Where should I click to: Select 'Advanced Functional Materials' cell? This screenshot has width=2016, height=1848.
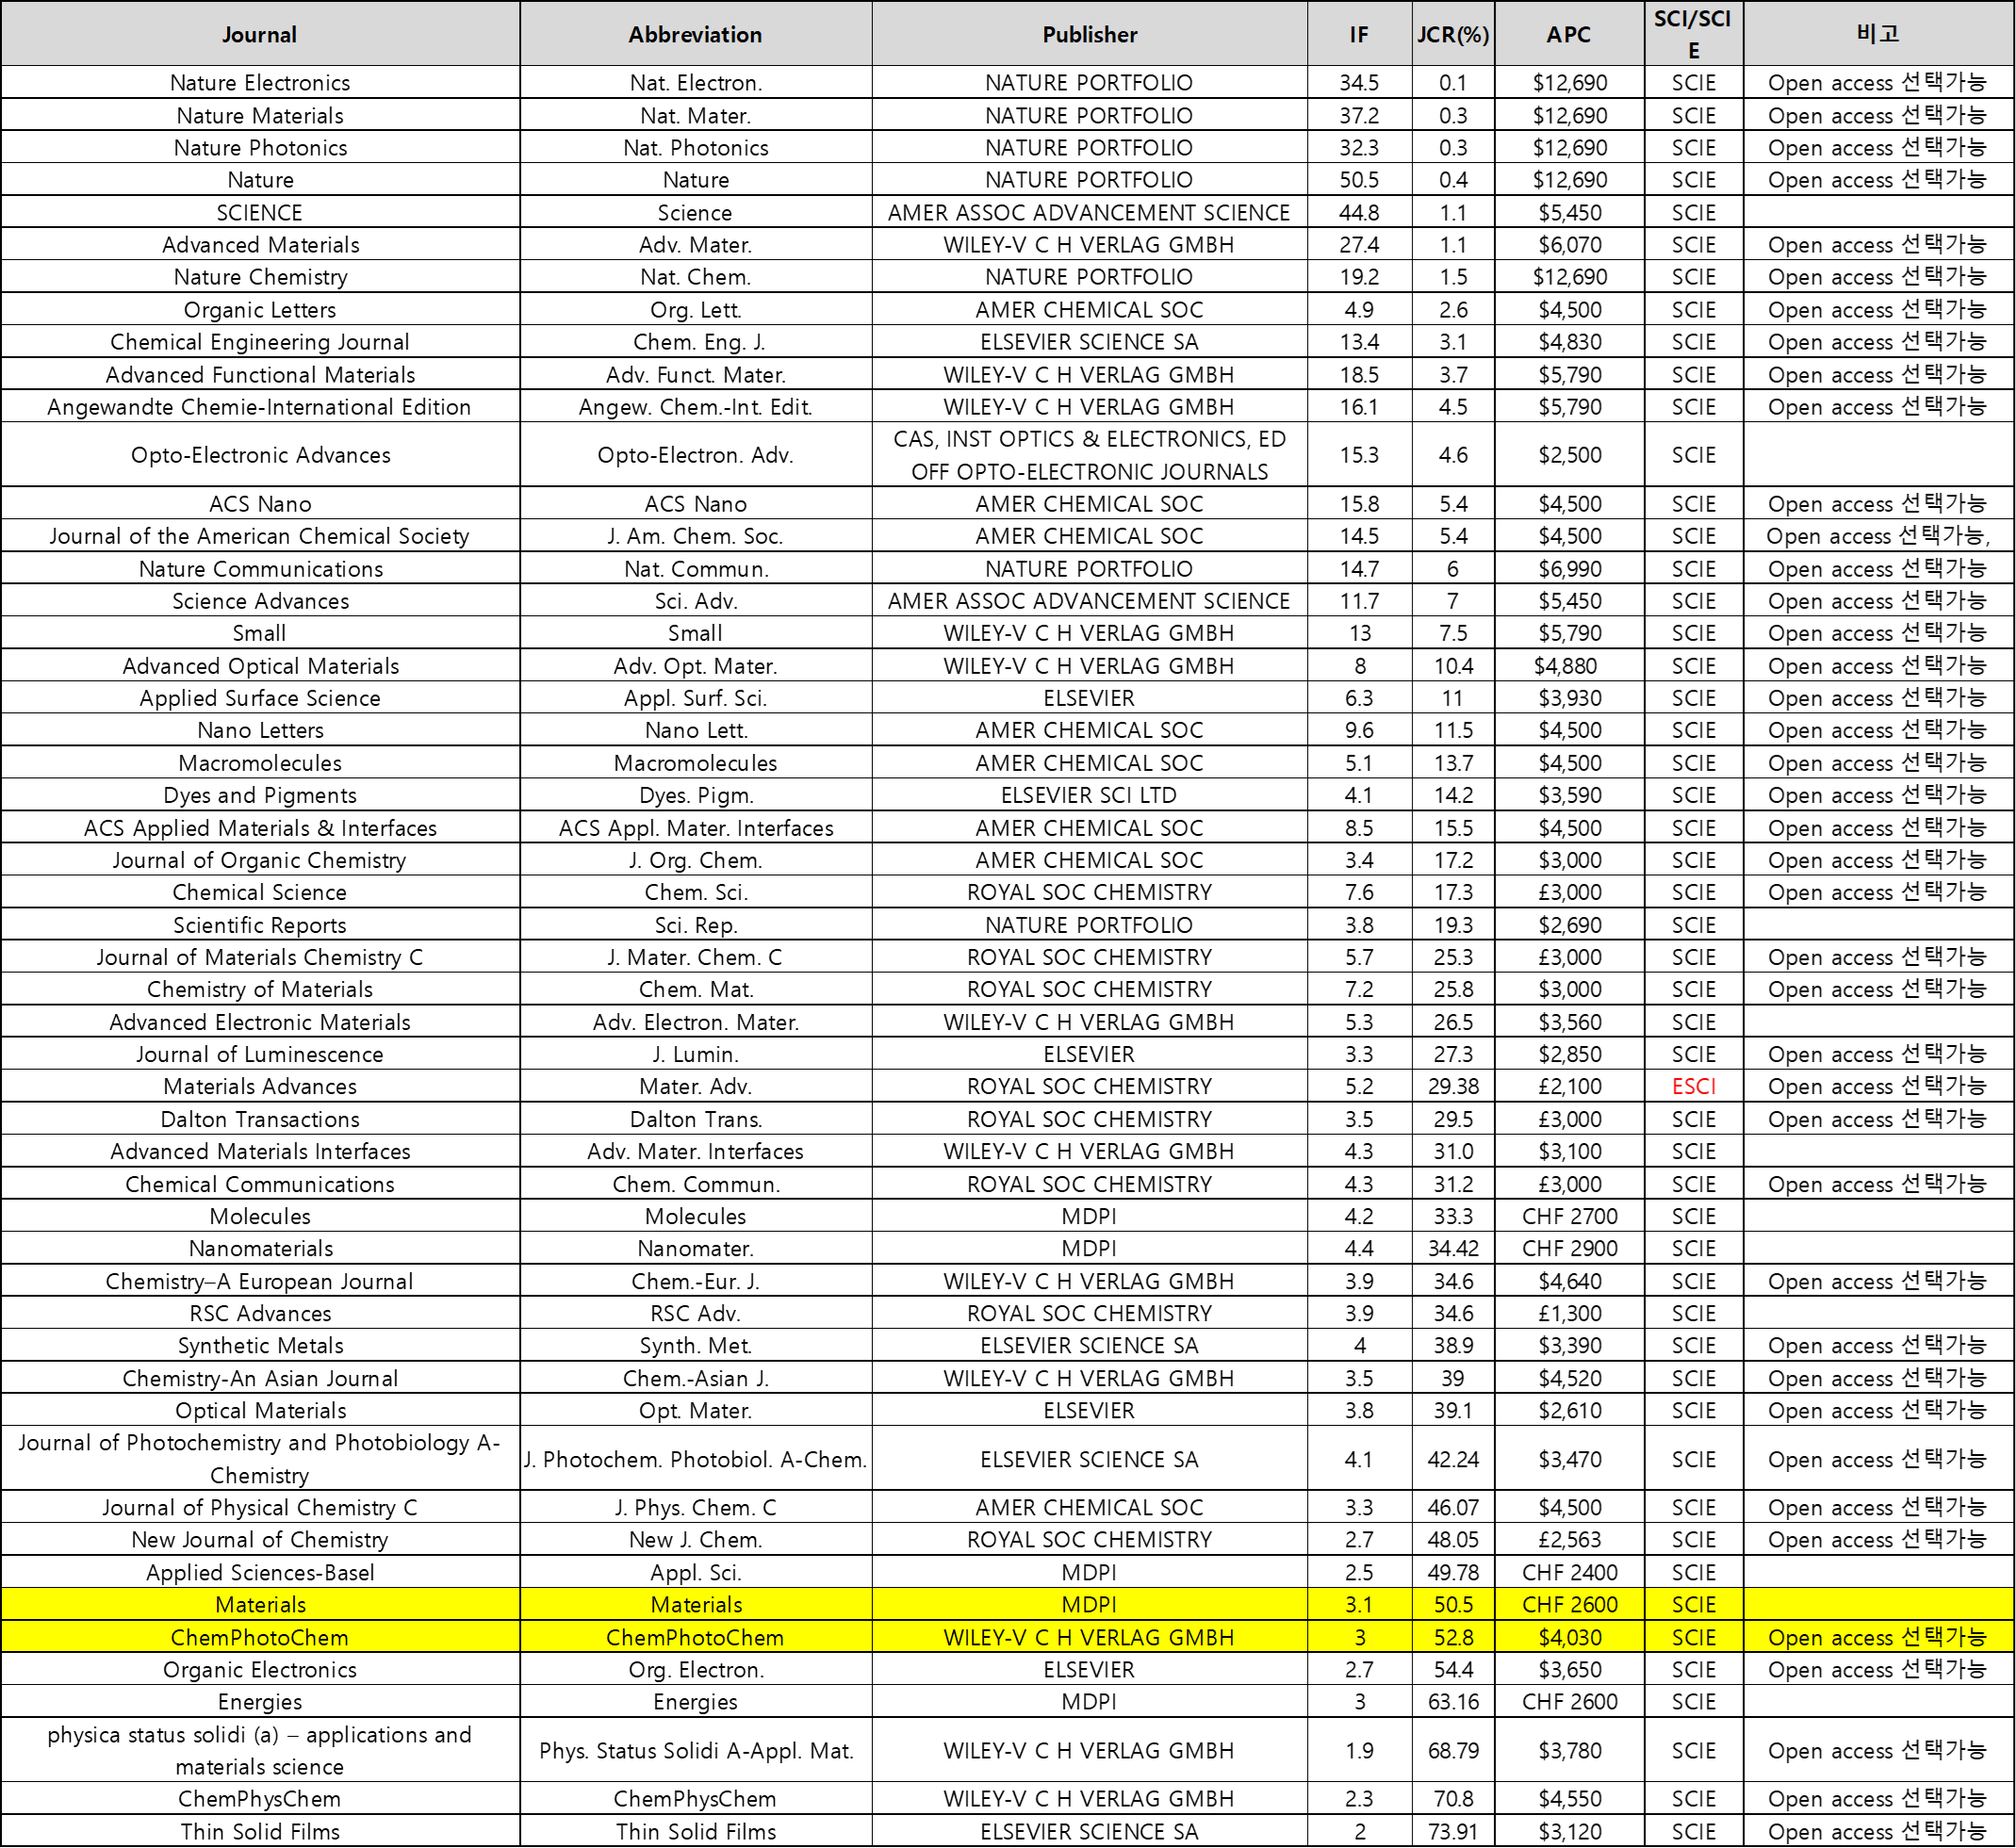(260, 374)
